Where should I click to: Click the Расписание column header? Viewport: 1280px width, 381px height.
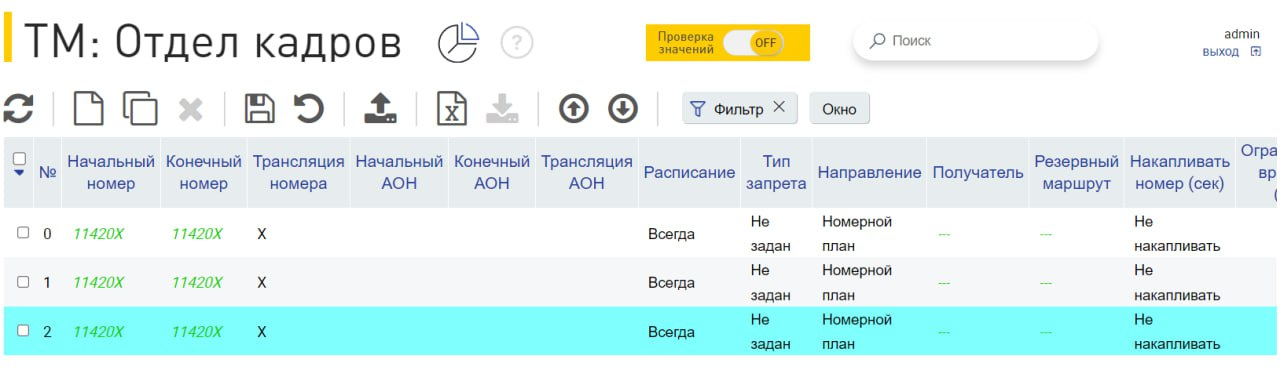(x=689, y=172)
